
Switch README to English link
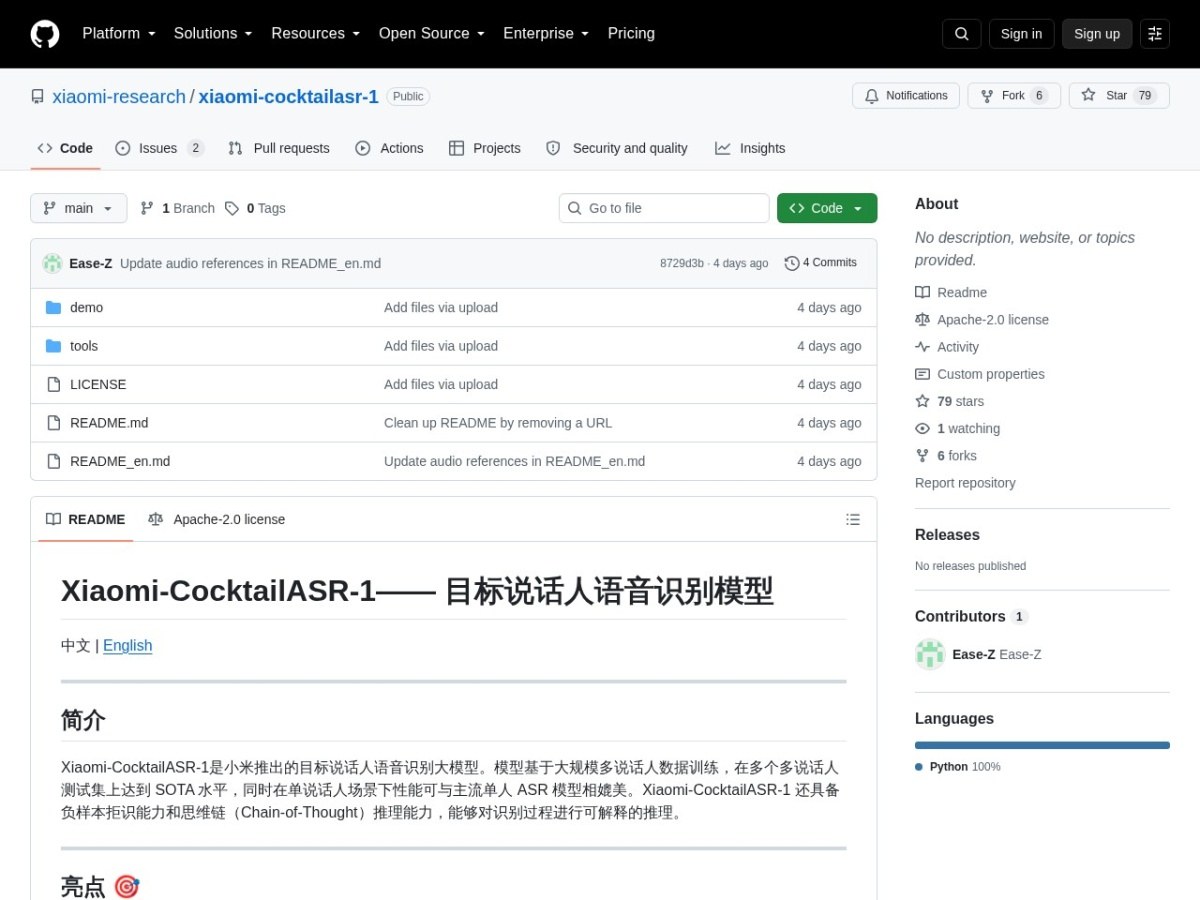128,645
